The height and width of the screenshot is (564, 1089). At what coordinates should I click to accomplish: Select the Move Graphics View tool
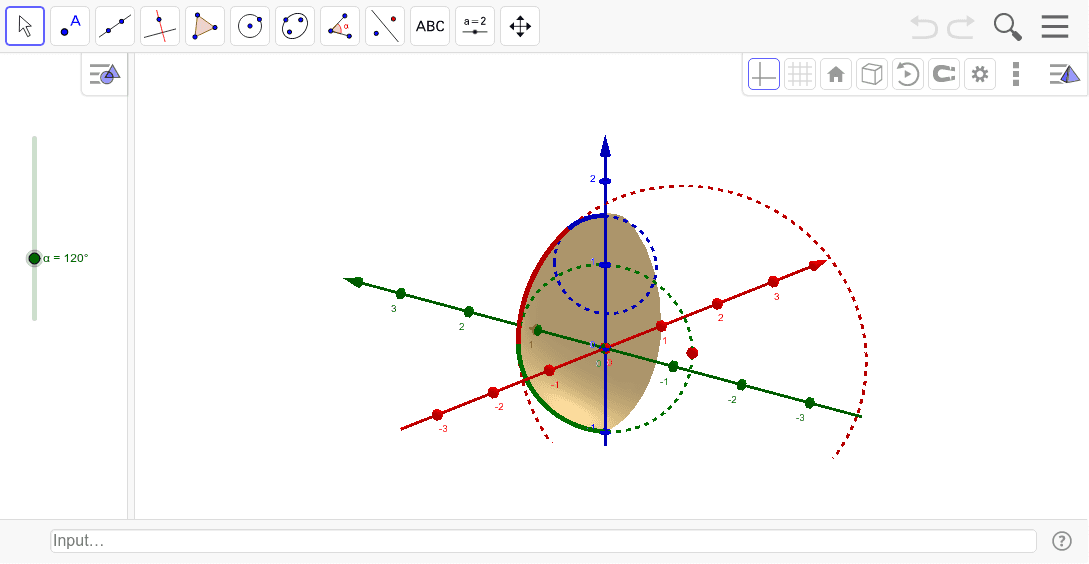point(520,26)
